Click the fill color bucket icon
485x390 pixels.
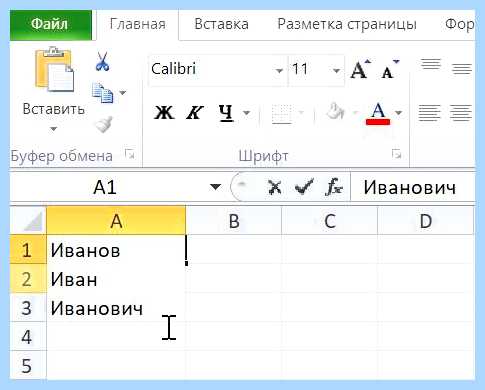(x=335, y=112)
